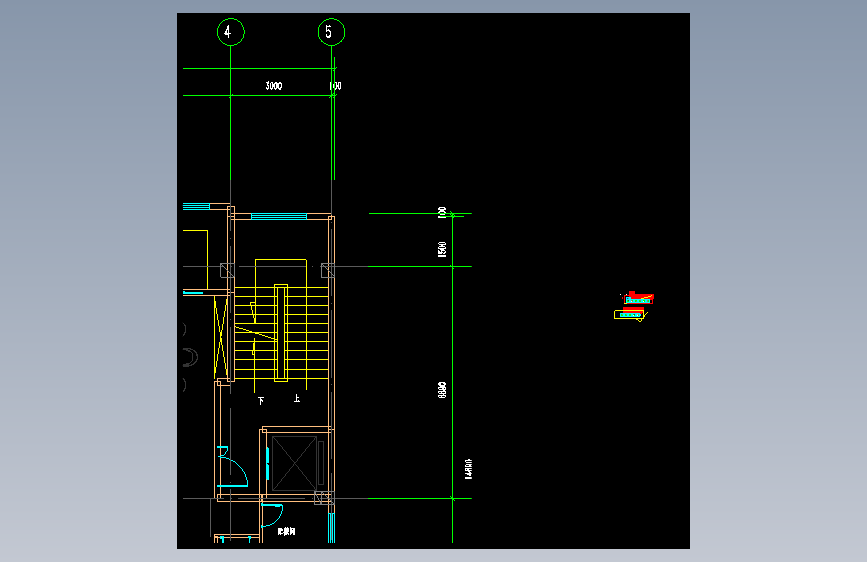The image size is (867, 562).
Task: Click the 3000 dimension text
Action: tap(274, 86)
